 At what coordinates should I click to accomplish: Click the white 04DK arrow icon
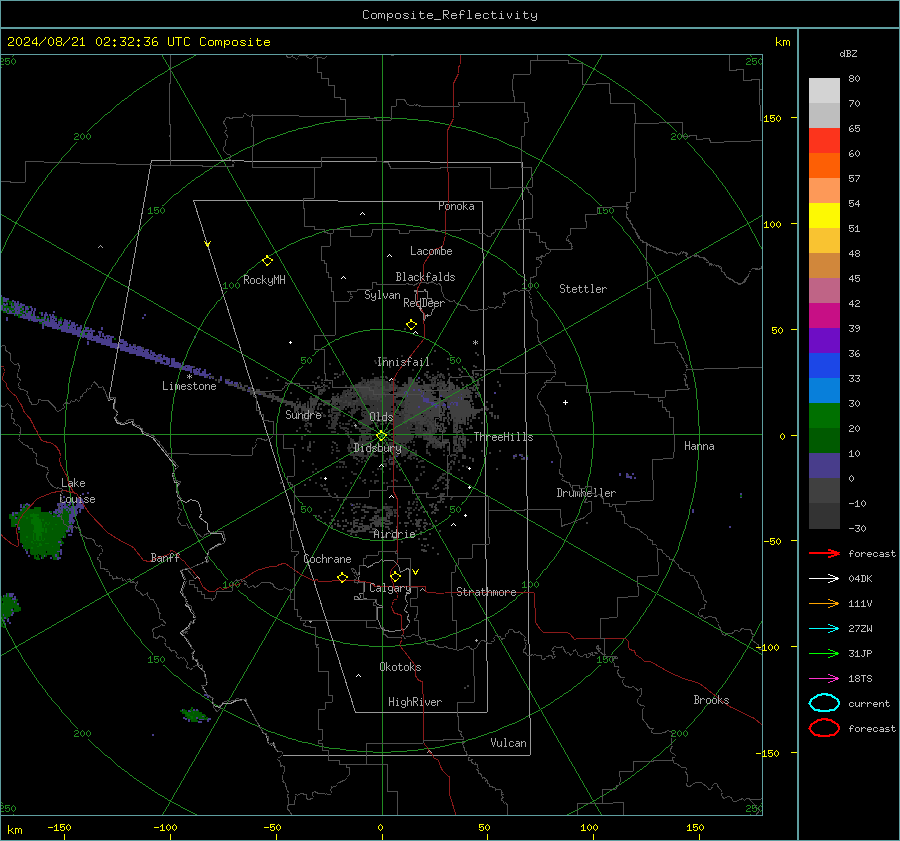tap(824, 579)
